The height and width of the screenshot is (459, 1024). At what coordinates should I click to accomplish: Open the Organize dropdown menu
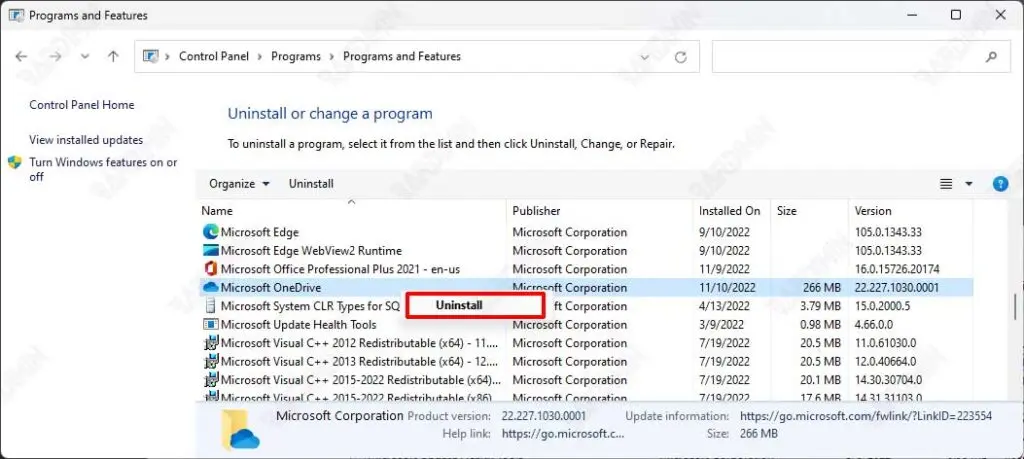coord(239,184)
